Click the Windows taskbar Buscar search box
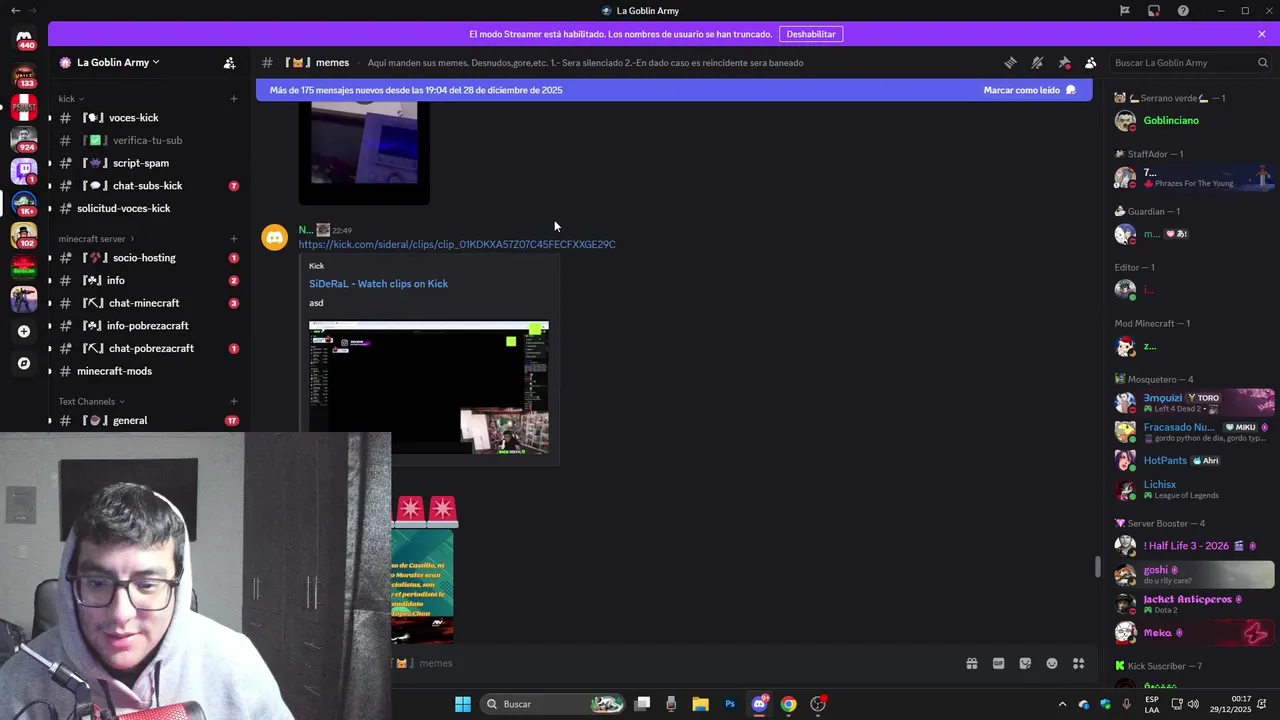 point(553,704)
